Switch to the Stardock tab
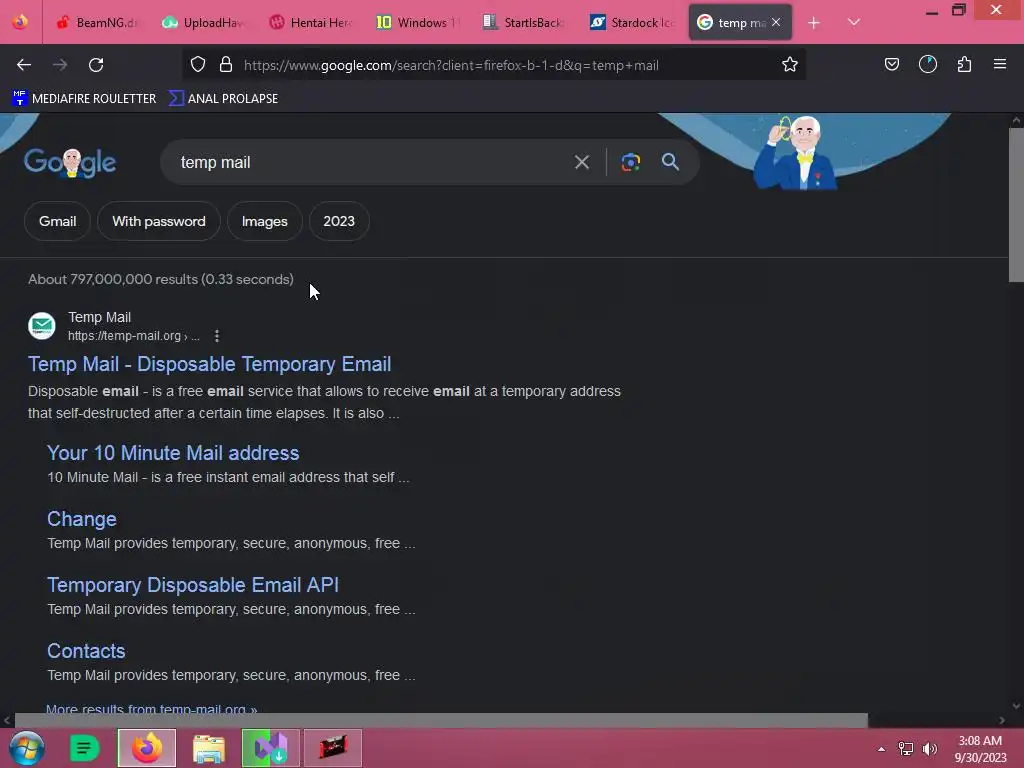The width and height of the screenshot is (1024, 768). point(631,22)
